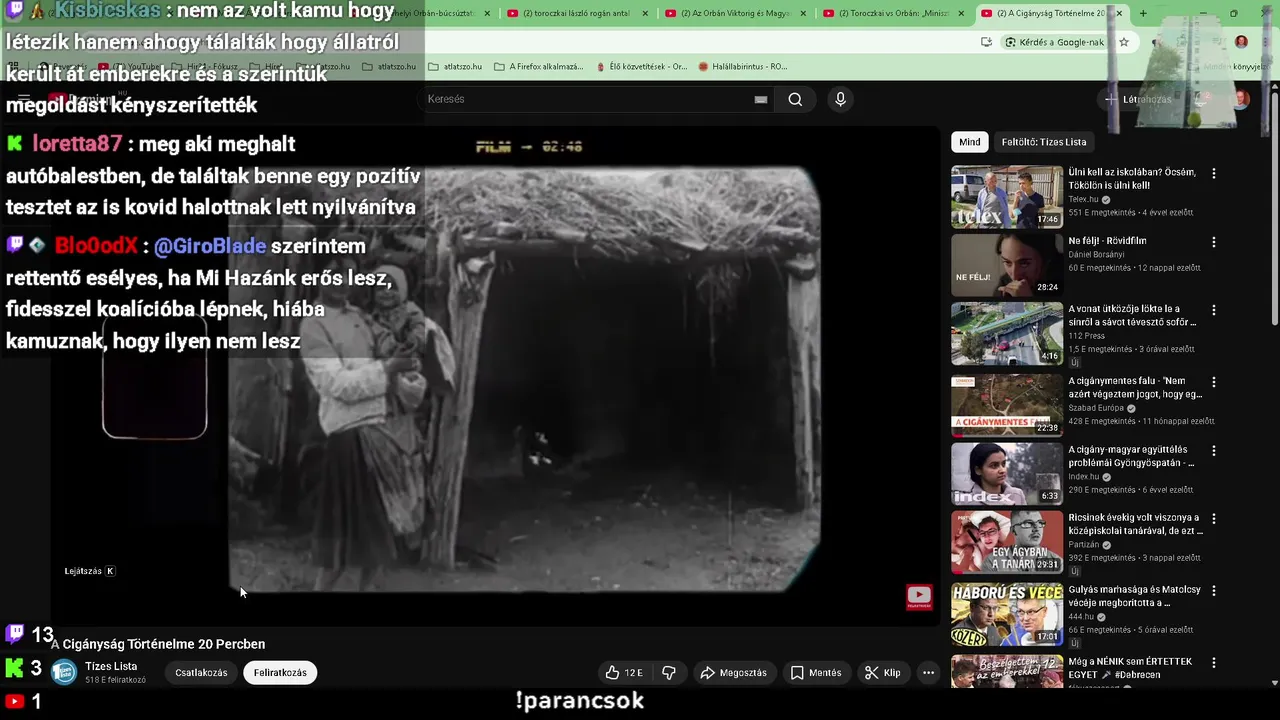Open 'Halállabirintus' bookmark
This screenshot has width=1280, height=720.
(x=743, y=67)
